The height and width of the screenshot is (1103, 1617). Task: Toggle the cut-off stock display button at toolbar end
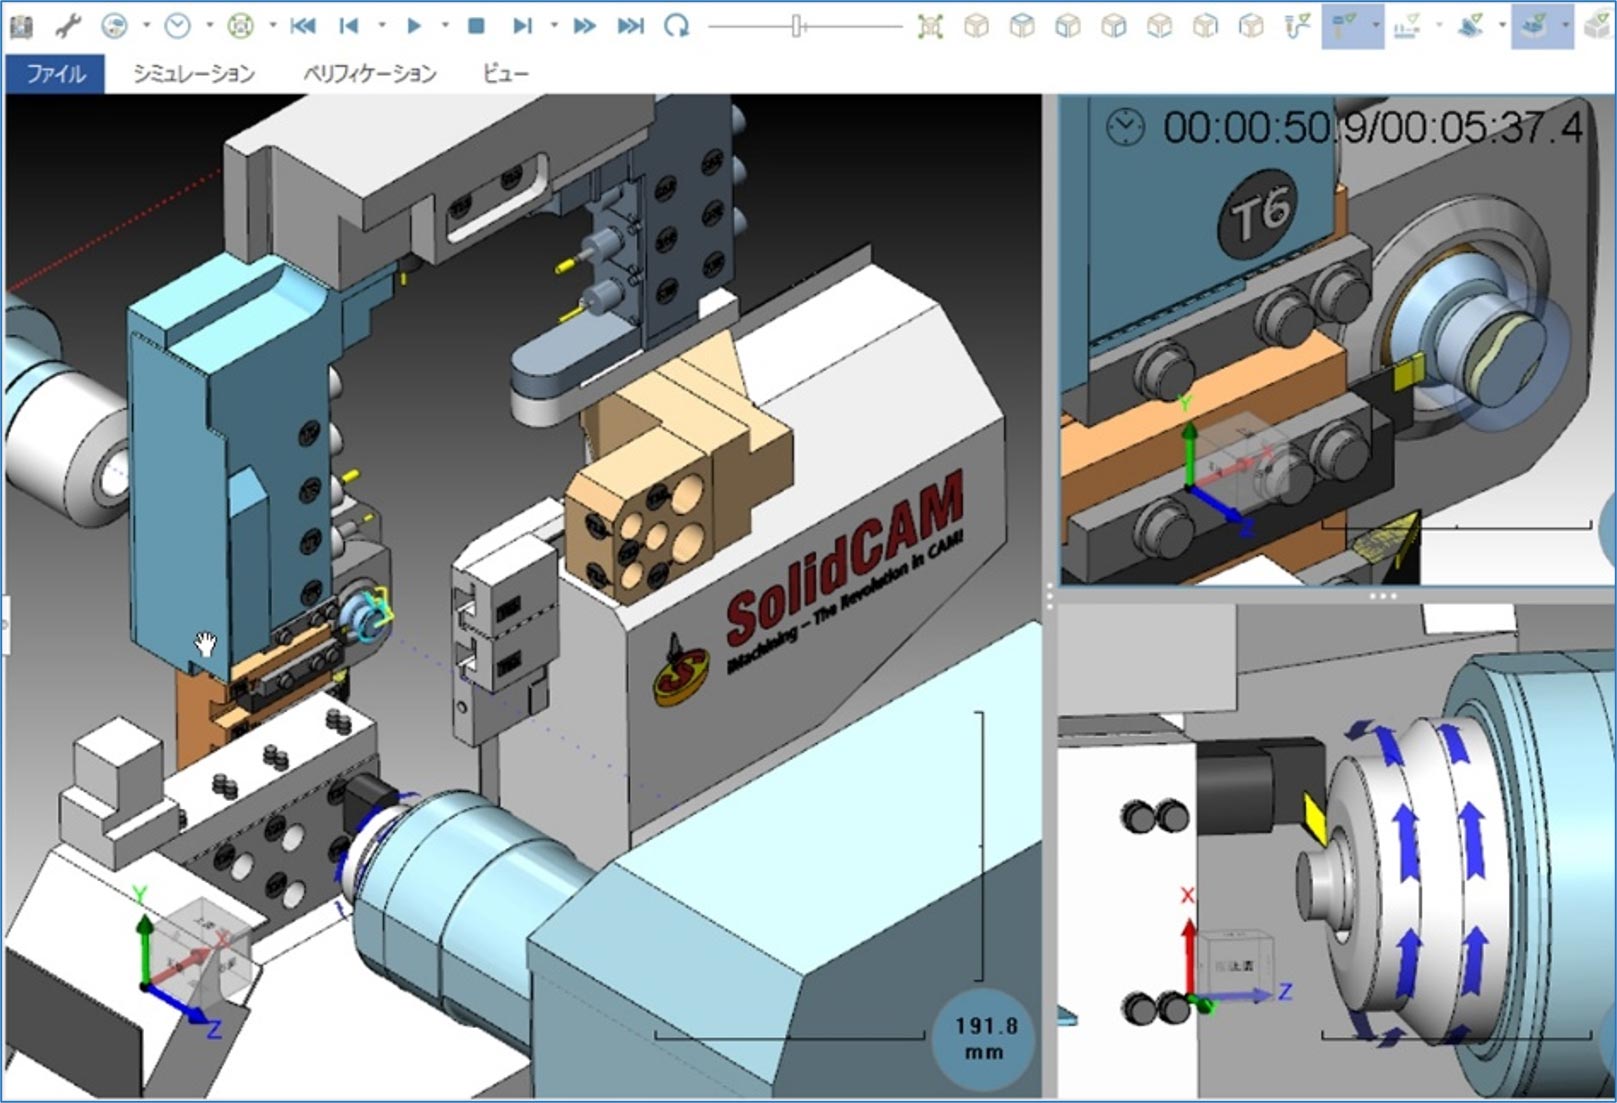tap(1598, 26)
